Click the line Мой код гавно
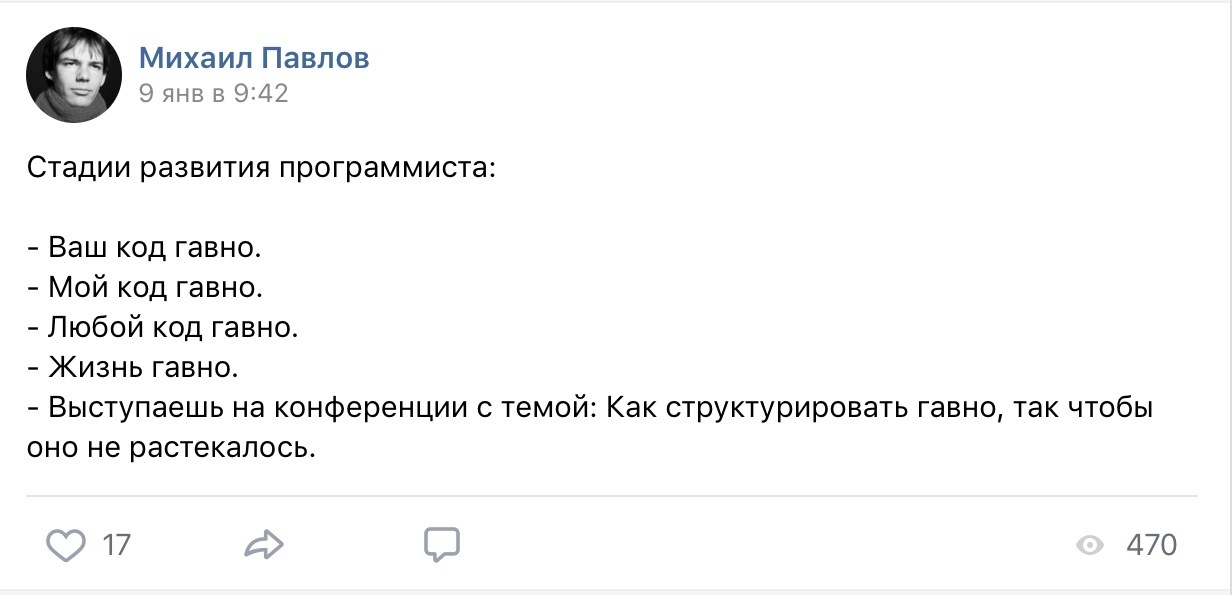This screenshot has width=1232, height=595. coord(145,288)
